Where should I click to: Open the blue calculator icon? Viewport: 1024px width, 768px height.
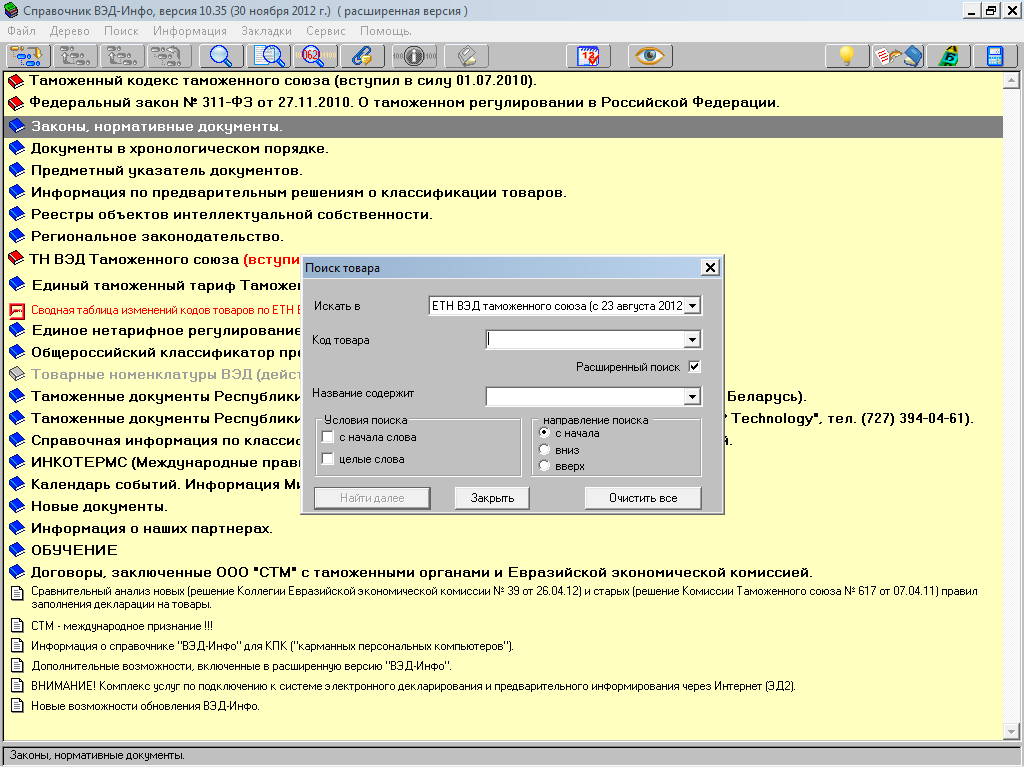pyautogui.click(x=995, y=56)
